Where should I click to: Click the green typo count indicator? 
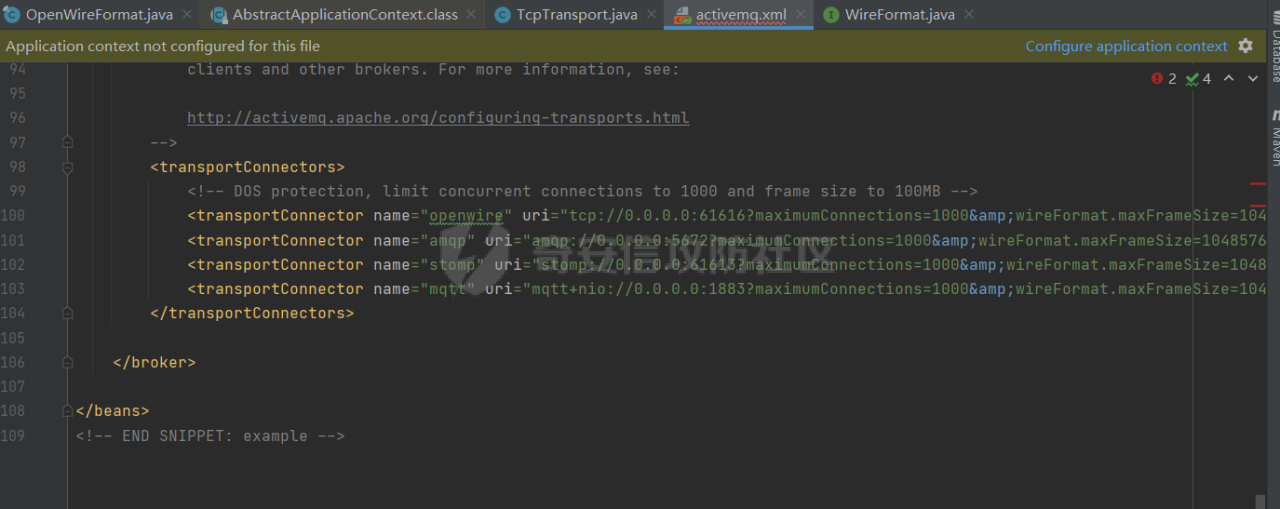point(1198,78)
